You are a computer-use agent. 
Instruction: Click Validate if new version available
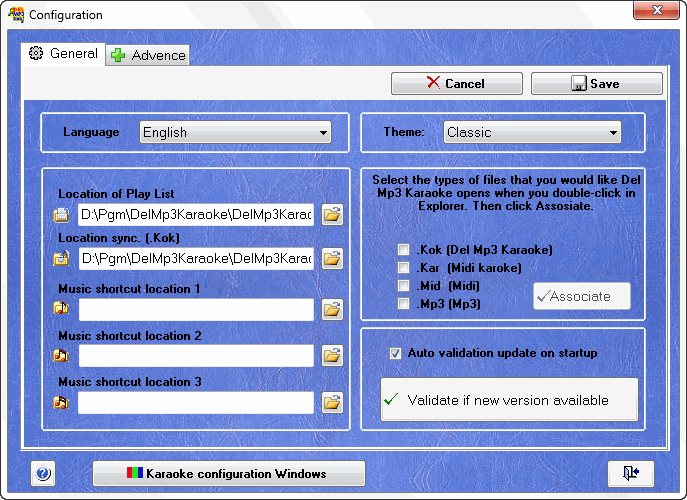point(509,400)
